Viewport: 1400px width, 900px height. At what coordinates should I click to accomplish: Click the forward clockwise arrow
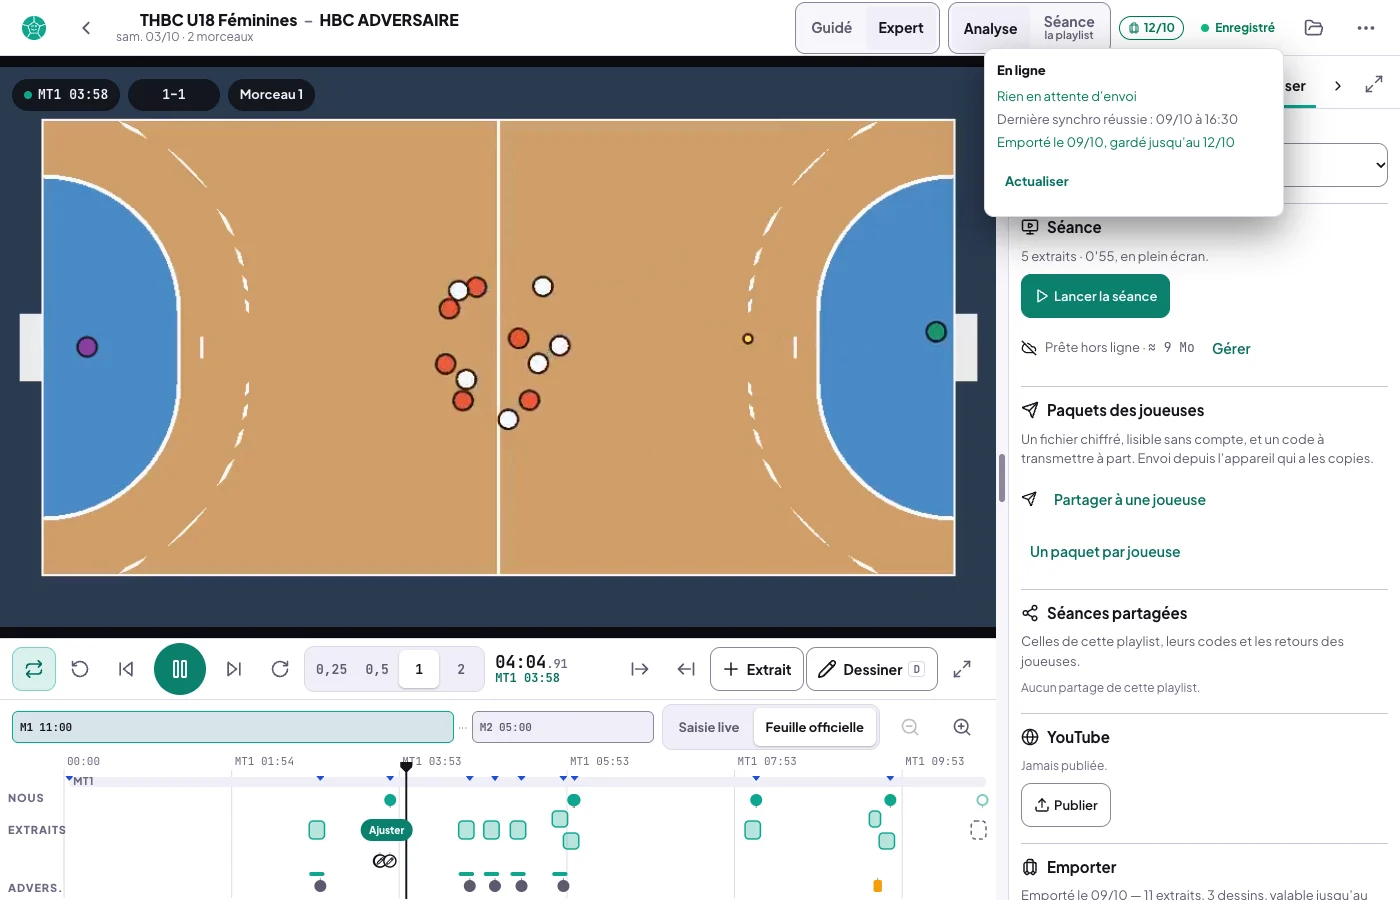280,669
